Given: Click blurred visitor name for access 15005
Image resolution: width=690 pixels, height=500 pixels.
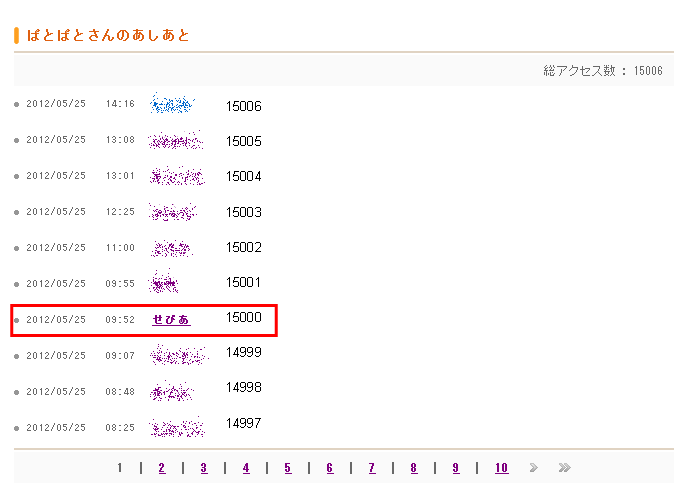Looking at the screenshot, I should pos(175,141).
